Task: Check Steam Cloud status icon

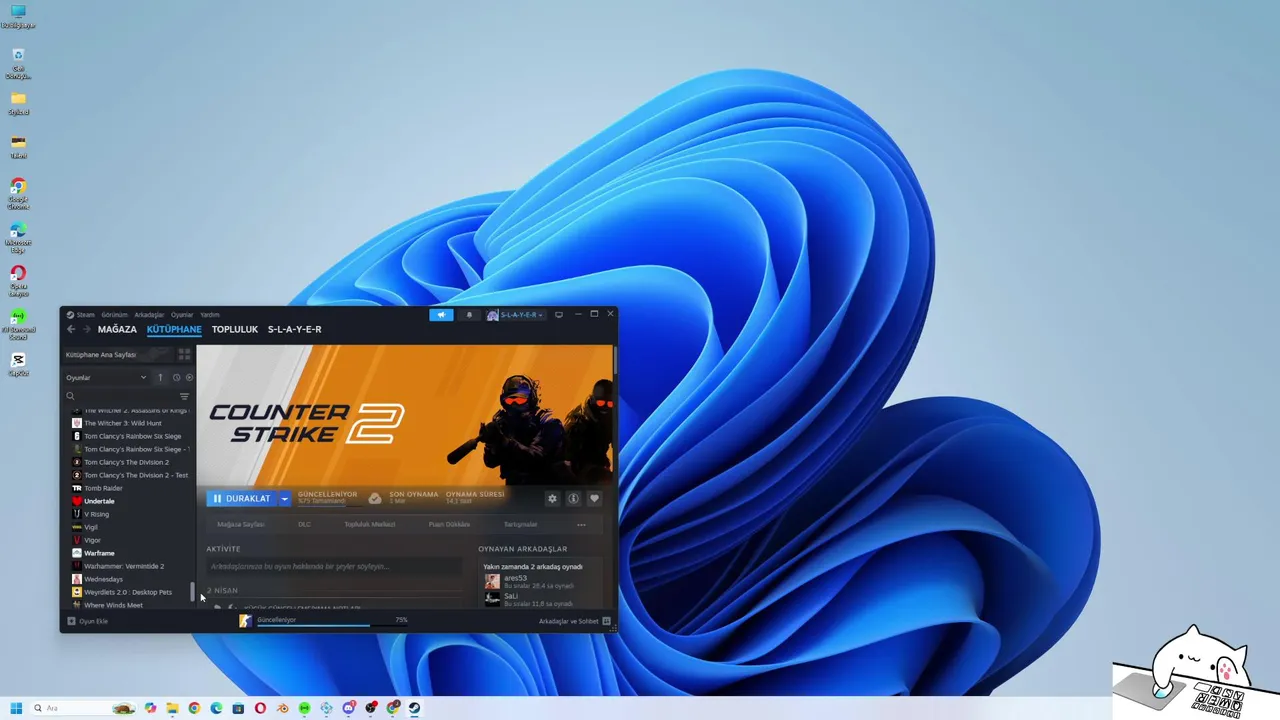Action: [375, 498]
